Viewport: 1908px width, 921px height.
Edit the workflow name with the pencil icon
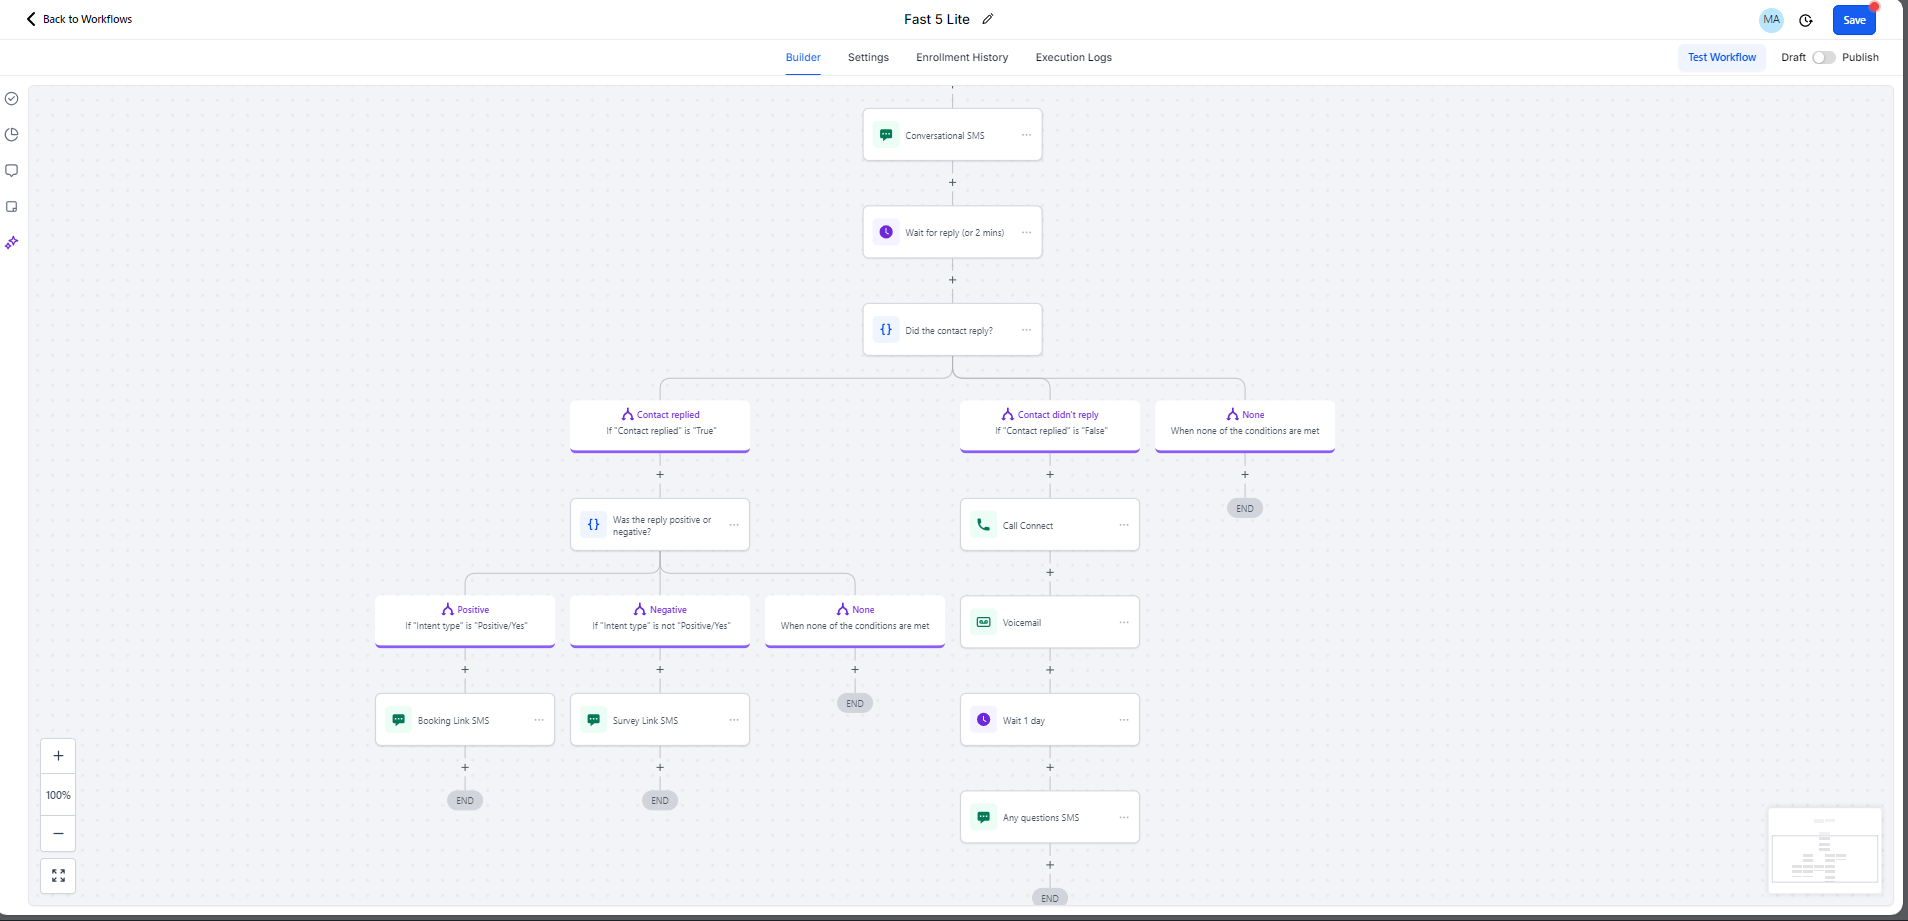pos(988,19)
